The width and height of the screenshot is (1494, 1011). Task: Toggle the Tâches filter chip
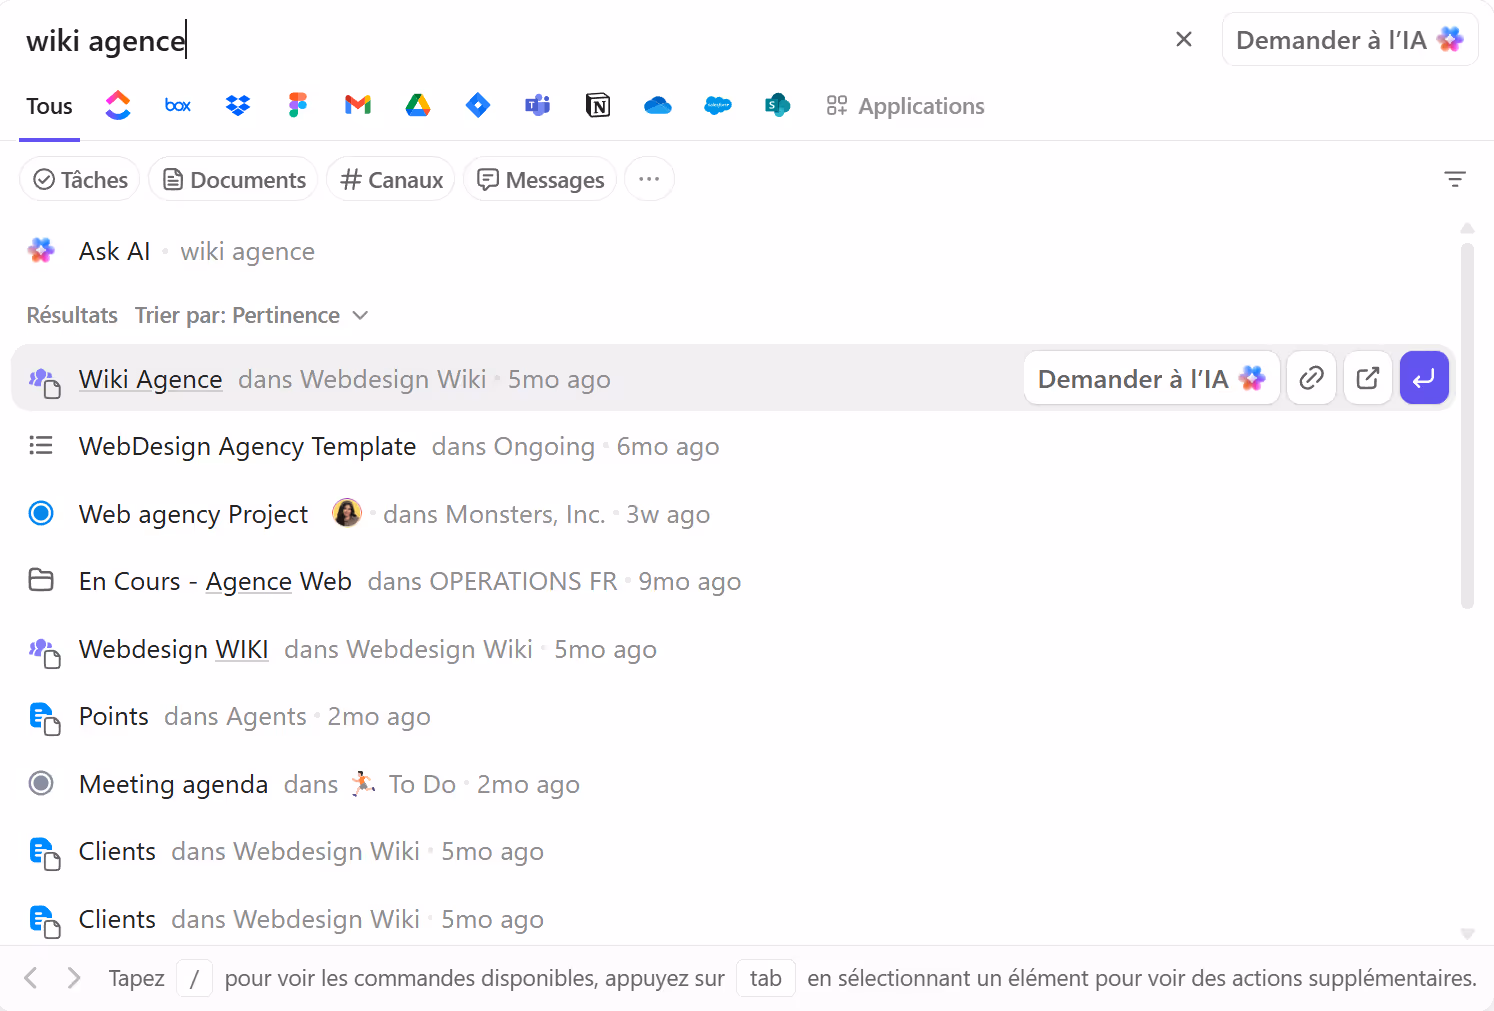[x=79, y=179]
